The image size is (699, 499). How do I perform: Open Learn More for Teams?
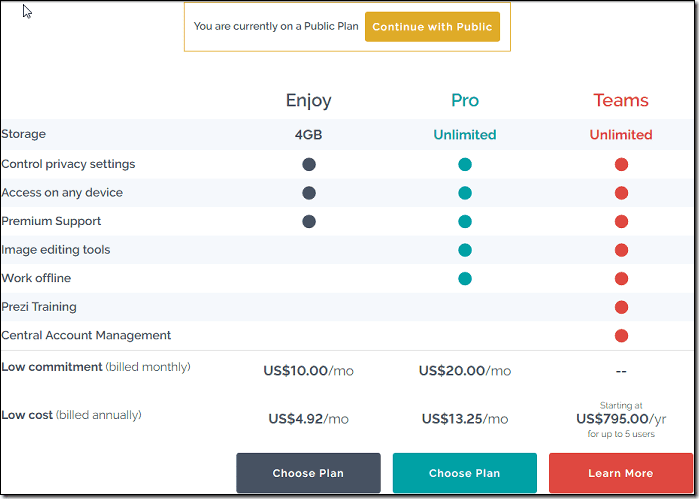(x=621, y=473)
